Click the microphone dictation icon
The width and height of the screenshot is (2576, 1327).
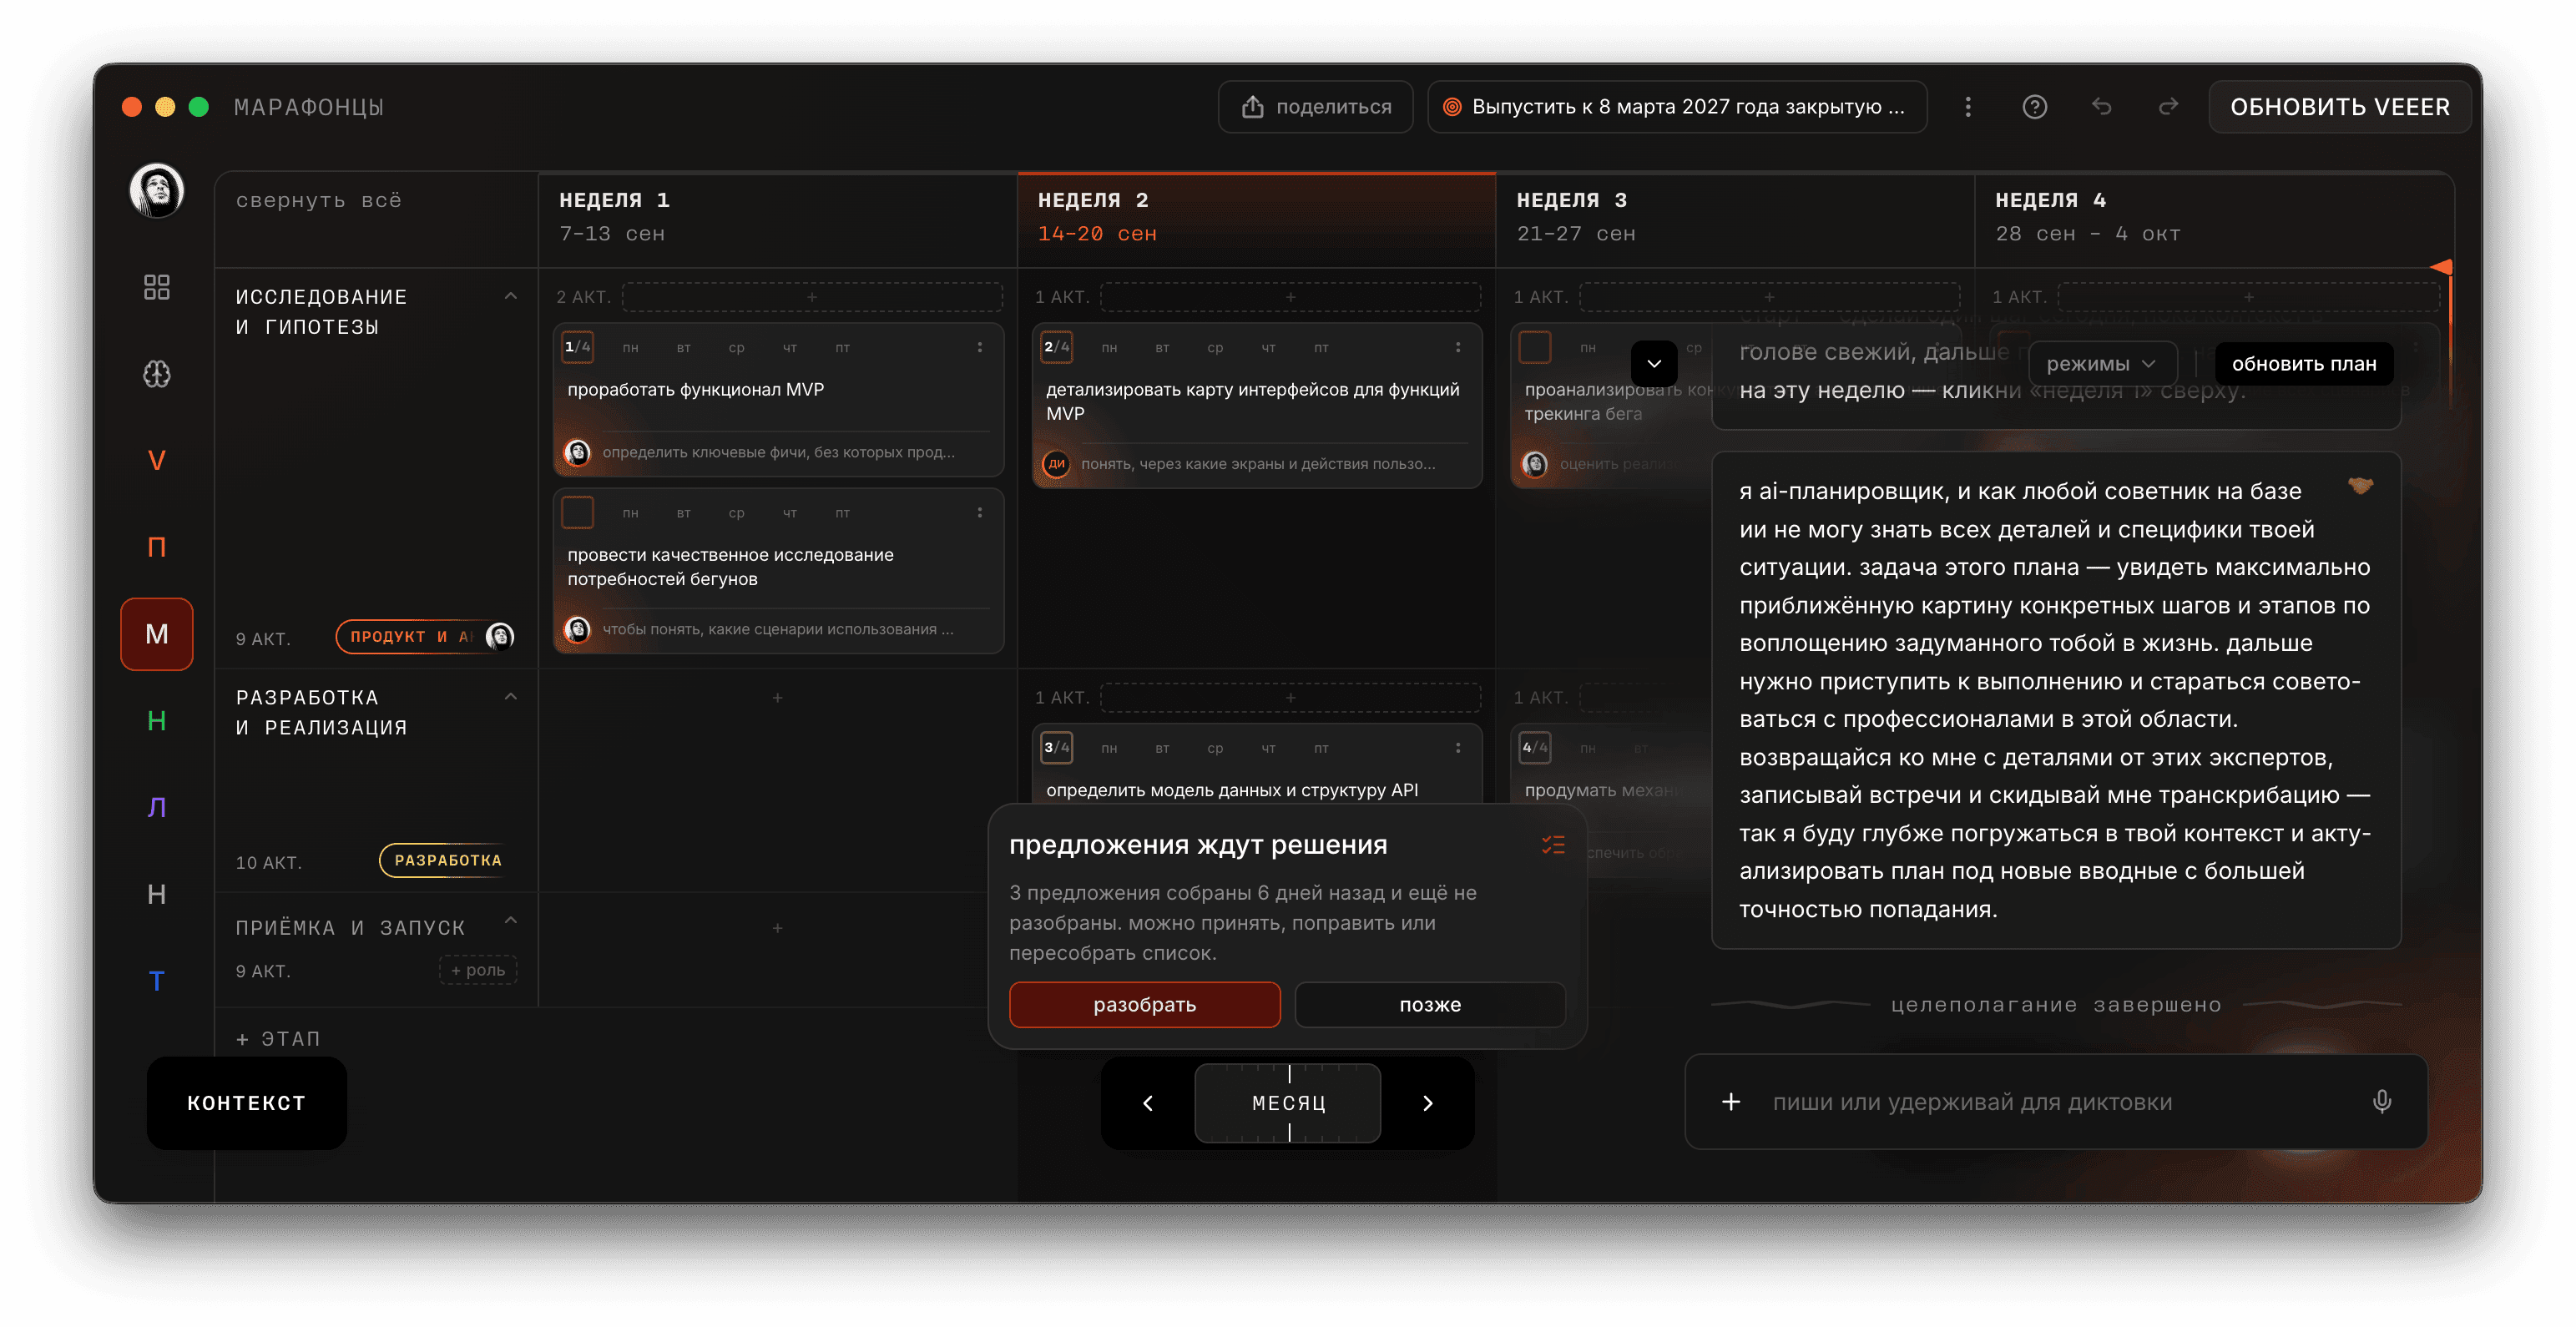pos(2382,1102)
